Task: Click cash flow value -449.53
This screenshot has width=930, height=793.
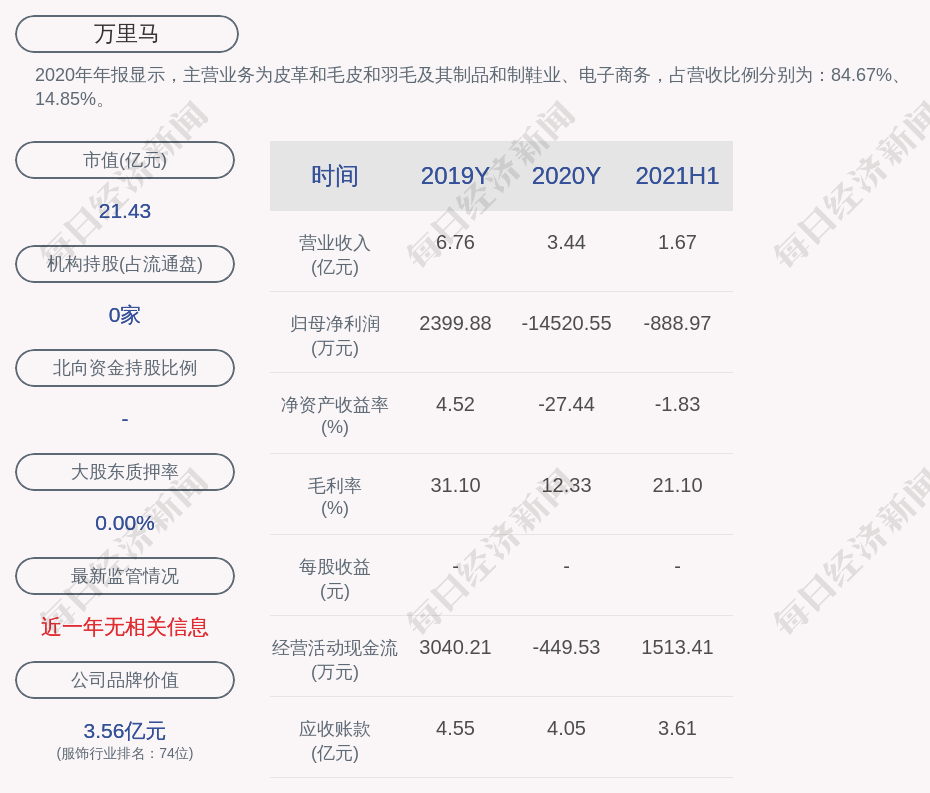Action: point(566,647)
